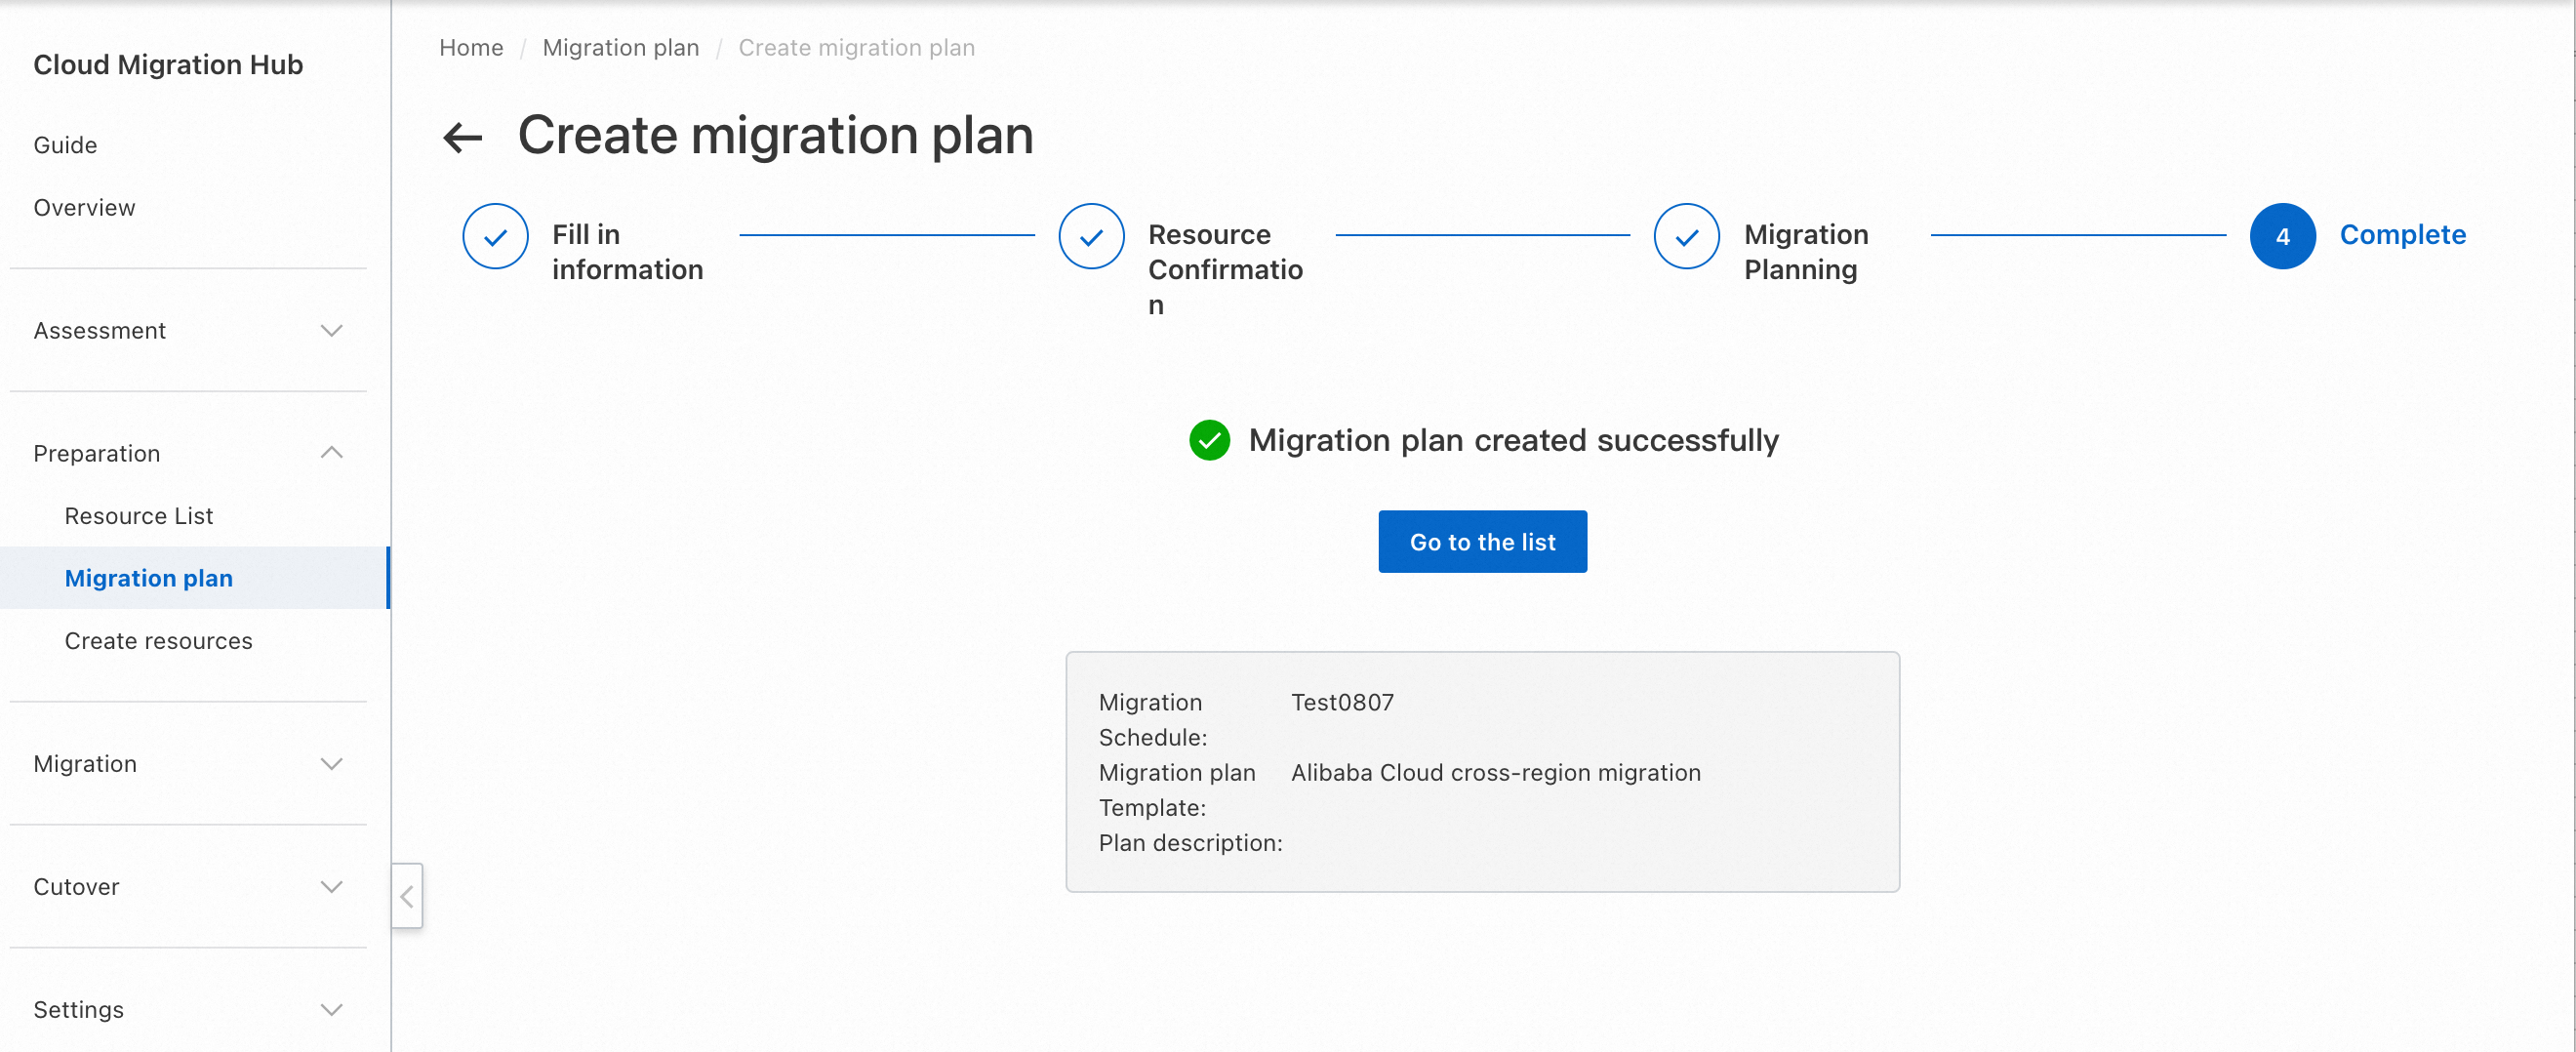Collapse the sidebar with the arrow handle
Image resolution: width=2576 pixels, height=1052 pixels.
point(407,896)
